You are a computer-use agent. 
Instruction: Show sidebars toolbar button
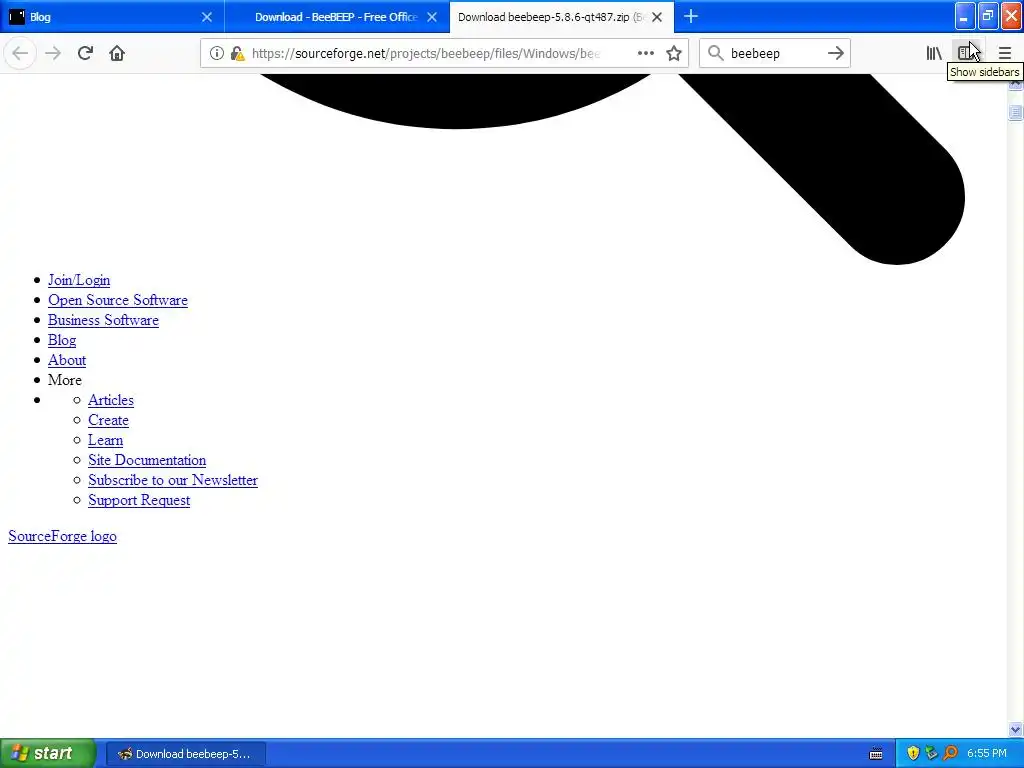pyautogui.click(x=967, y=54)
